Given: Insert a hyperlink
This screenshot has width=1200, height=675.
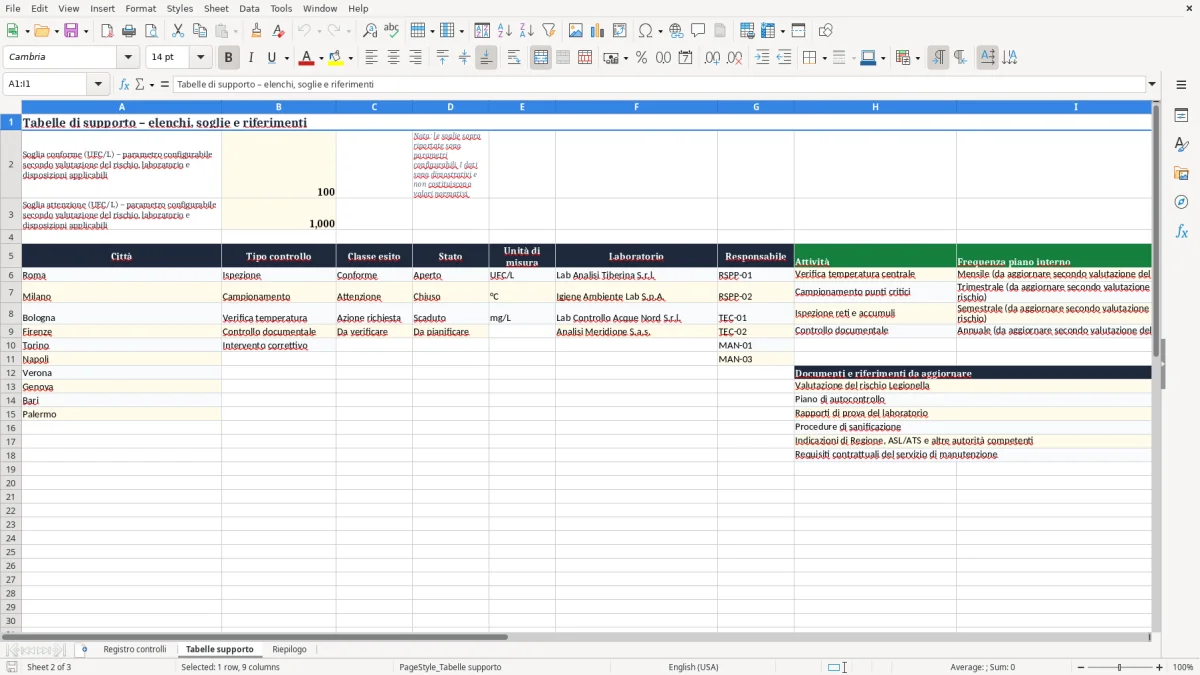Looking at the screenshot, I should [676, 31].
